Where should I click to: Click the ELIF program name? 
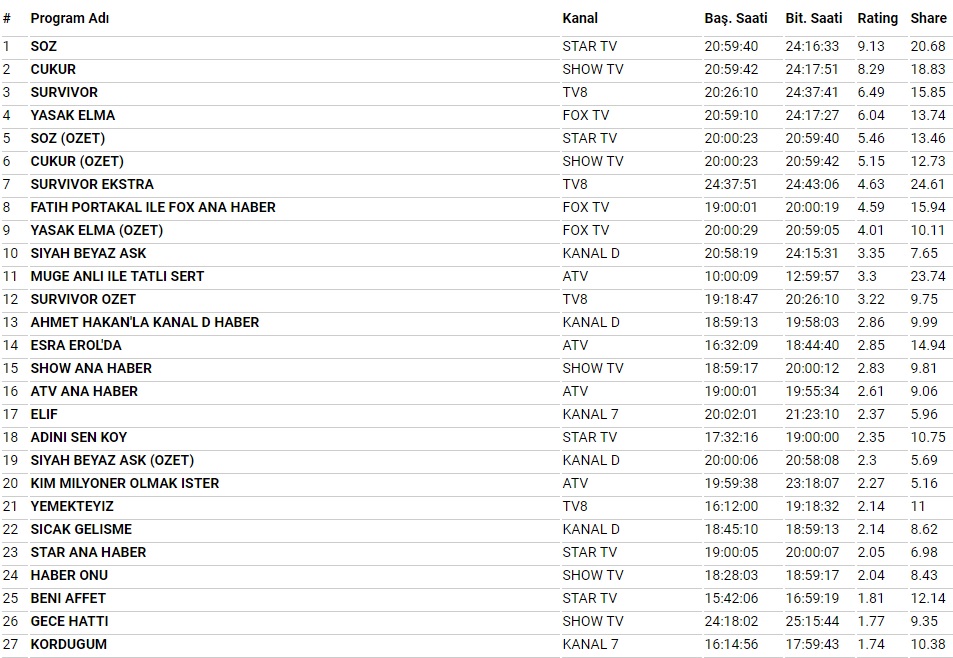pyautogui.click(x=44, y=414)
